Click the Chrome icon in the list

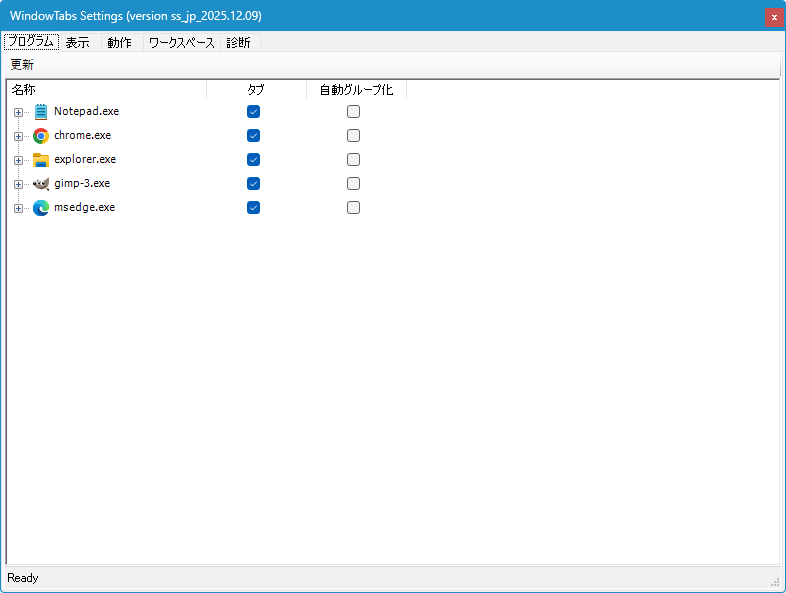pos(41,136)
